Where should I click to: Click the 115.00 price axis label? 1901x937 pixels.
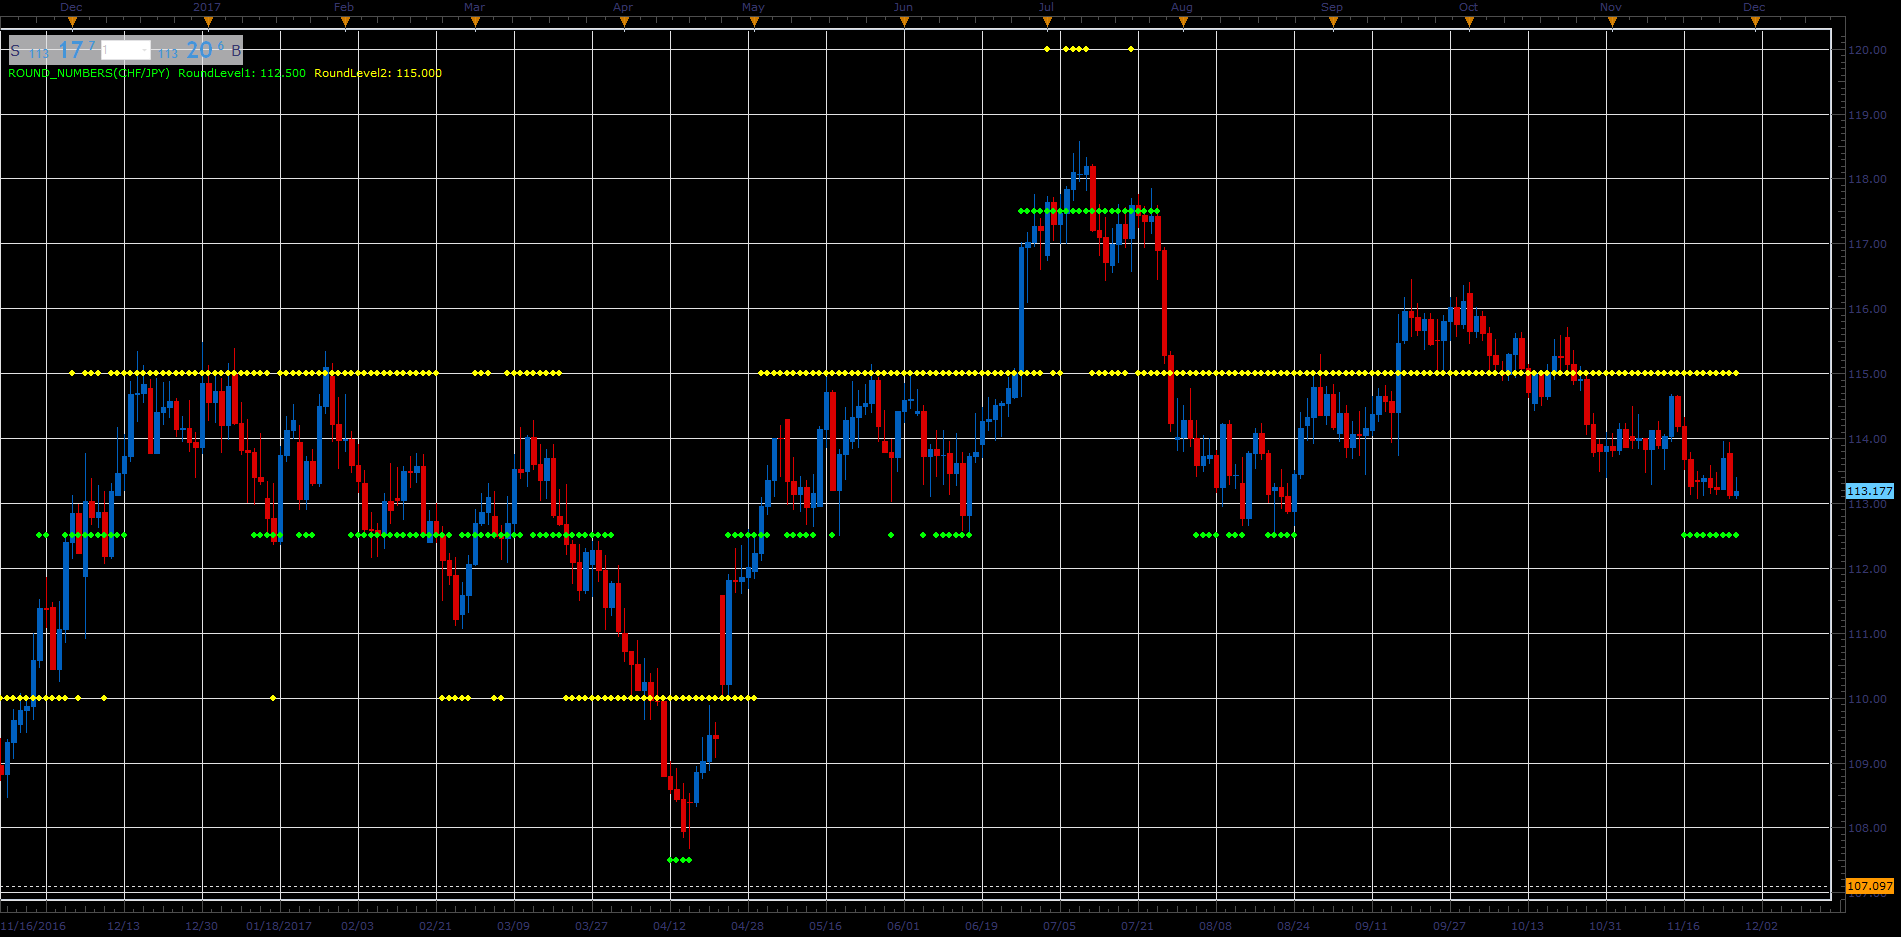point(1867,374)
